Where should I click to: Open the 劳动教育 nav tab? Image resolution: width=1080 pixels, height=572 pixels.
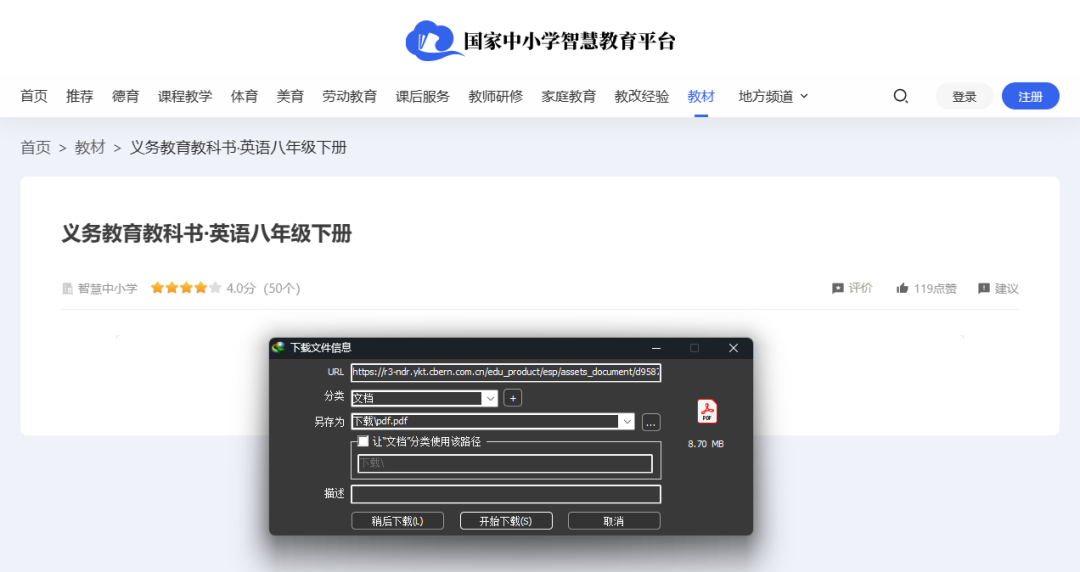point(349,96)
